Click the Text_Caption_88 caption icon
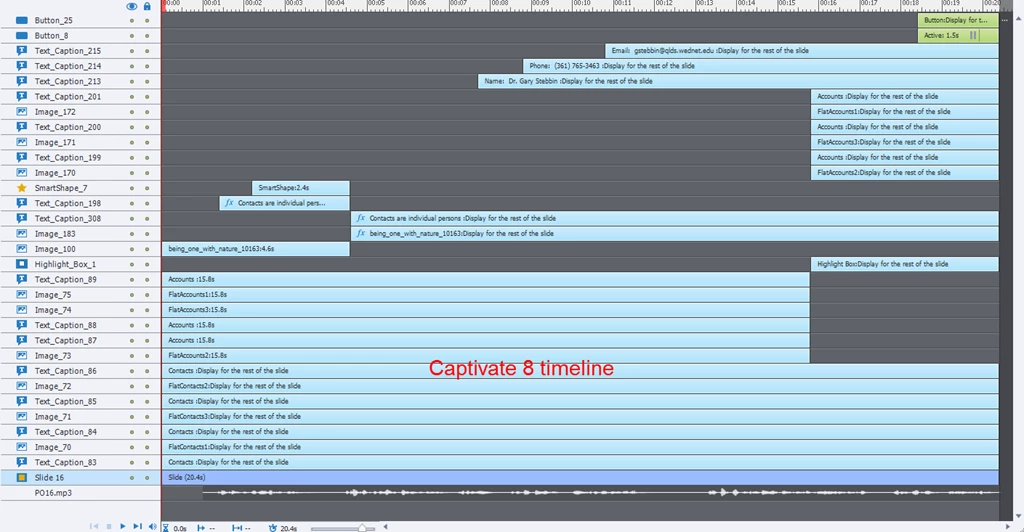1024x532 pixels. tap(22, 324)
